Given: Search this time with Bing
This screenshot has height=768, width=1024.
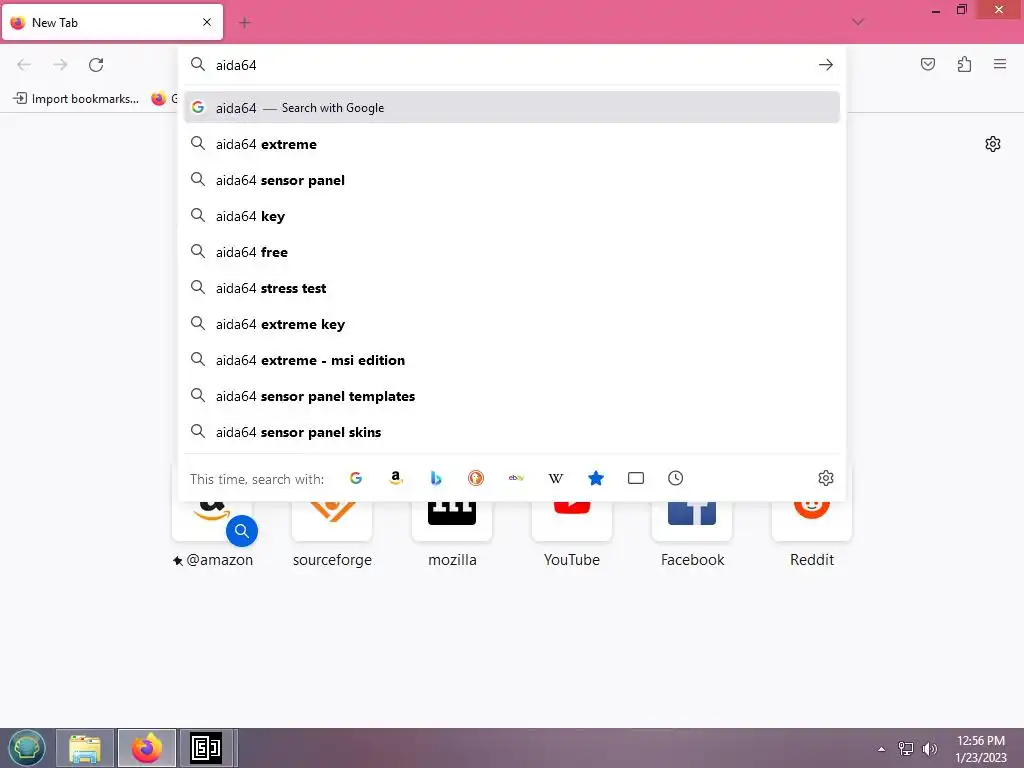Looking at the screenshot, I should tap(436, 478).
